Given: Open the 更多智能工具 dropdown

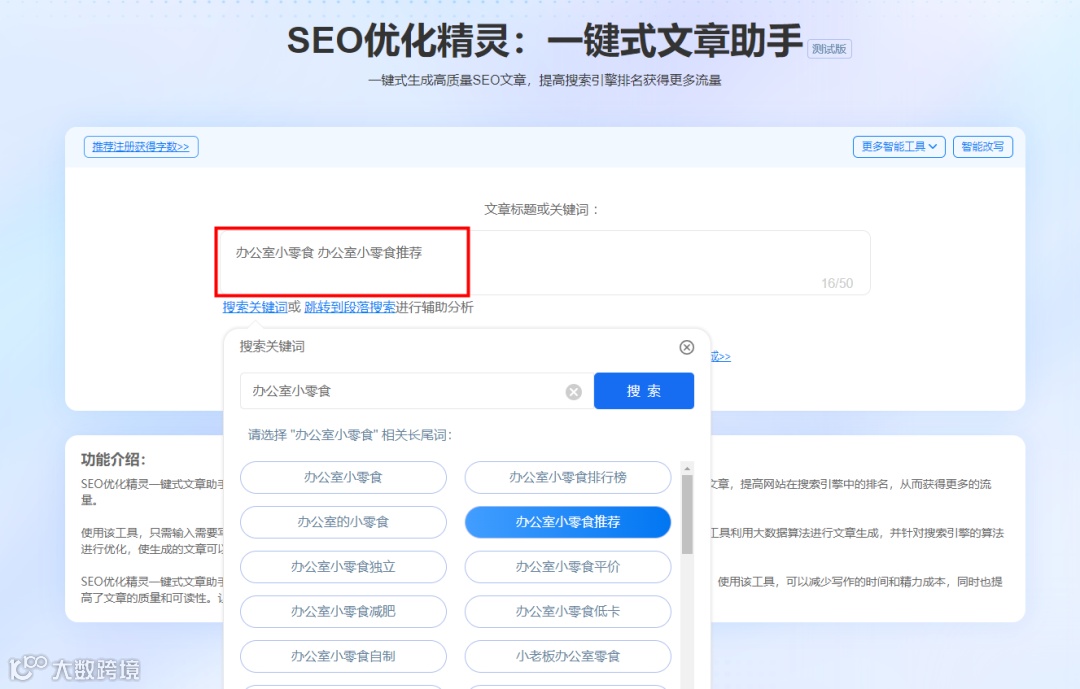Looking at the screenshot, I should (899, 147).
